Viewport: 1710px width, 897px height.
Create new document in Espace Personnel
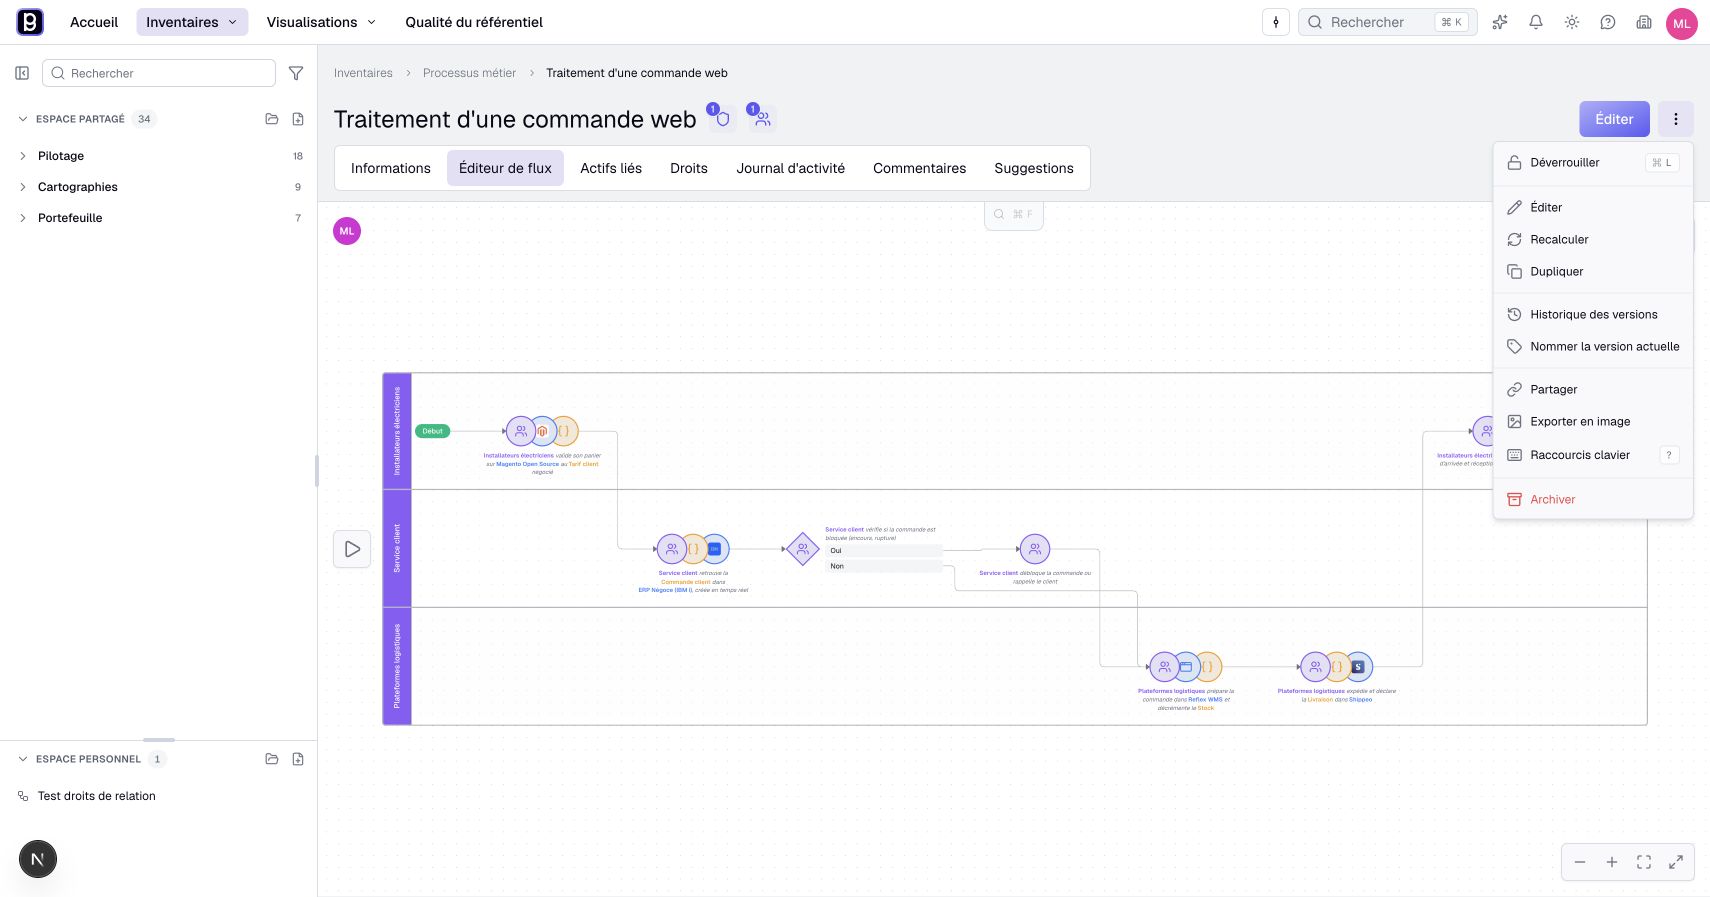click(x=298, y=759)
